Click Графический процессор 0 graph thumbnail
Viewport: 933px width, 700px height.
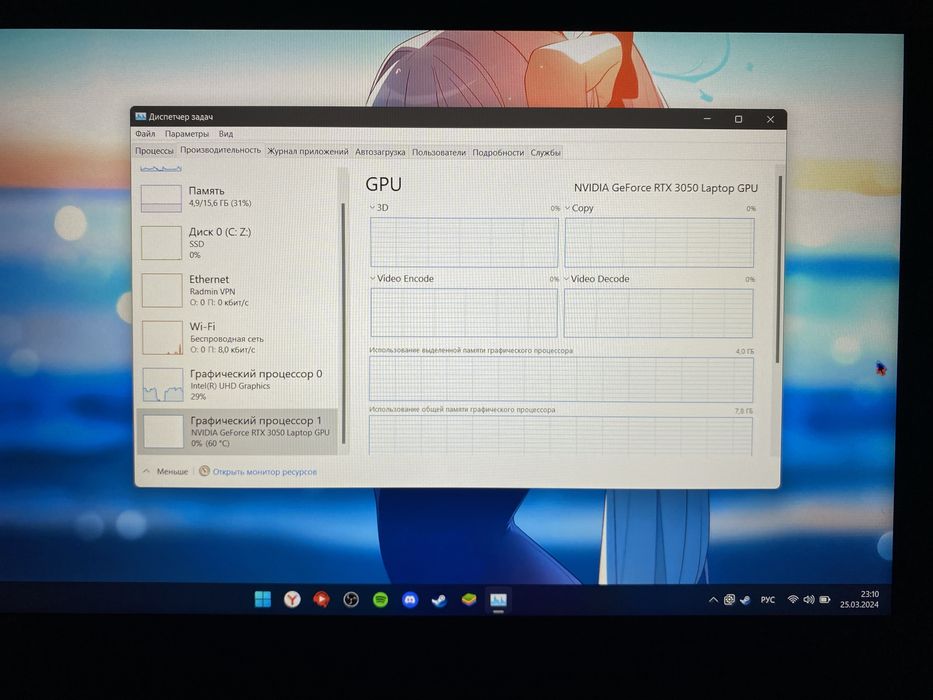(162, 385)
